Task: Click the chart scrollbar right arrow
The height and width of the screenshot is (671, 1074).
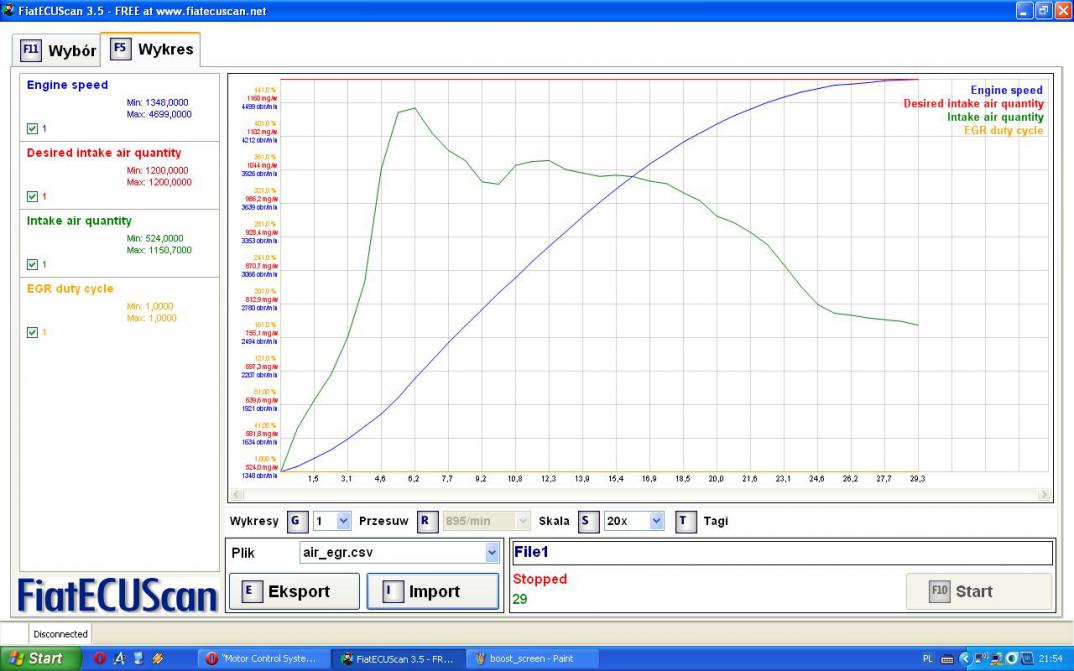Action: [1044, 494]
